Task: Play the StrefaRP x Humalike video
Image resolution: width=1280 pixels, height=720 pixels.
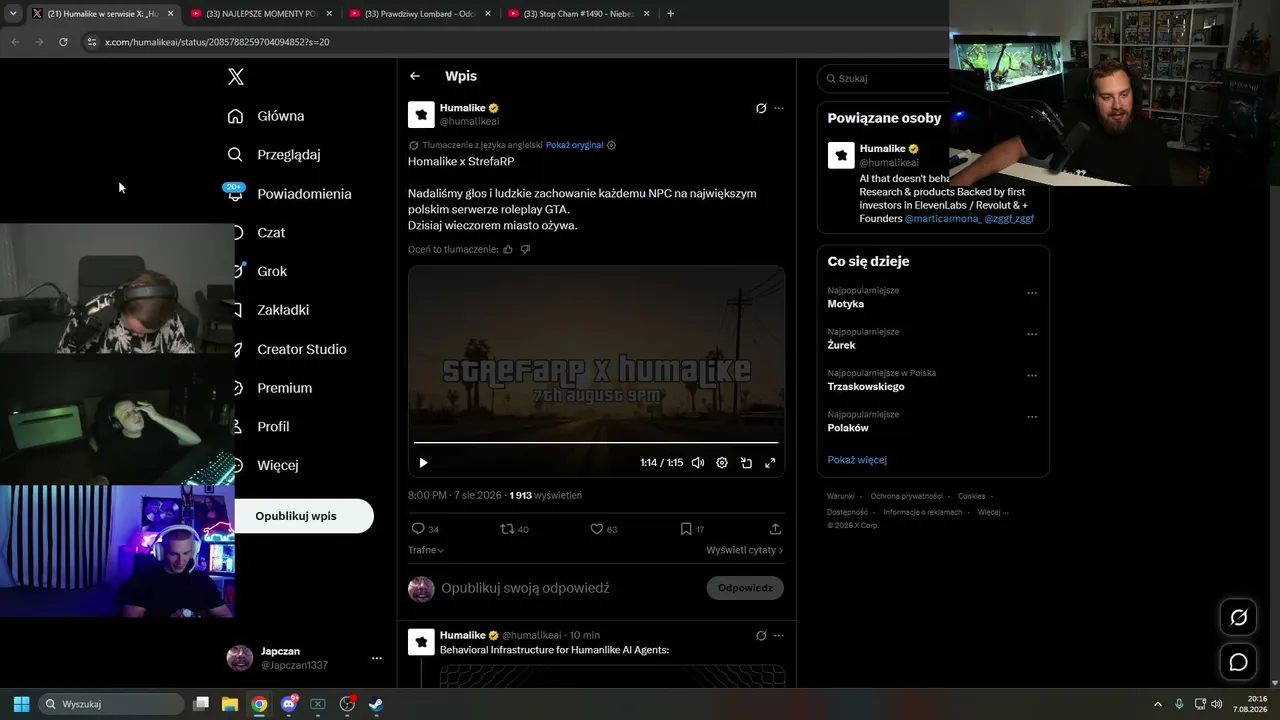Action: click(423, 463)
